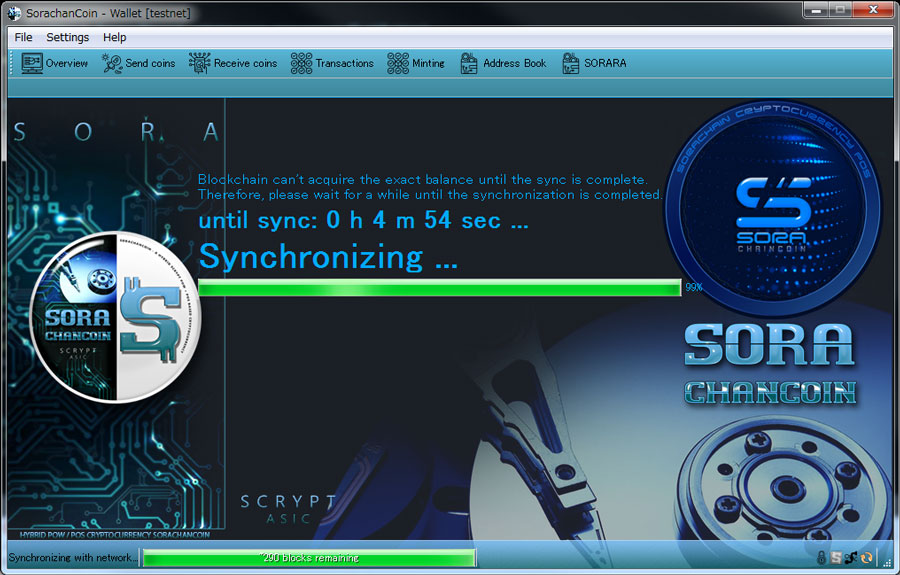Open Send coins page label
This screenshot has height=575, width=900.
pos(150,63)
